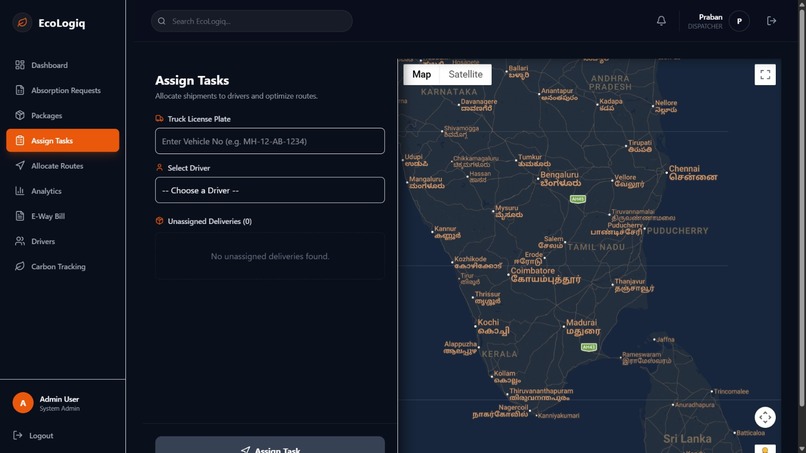The image size is (806, 453).
Task: Open notifications bell icon
Action: point(661,21)
